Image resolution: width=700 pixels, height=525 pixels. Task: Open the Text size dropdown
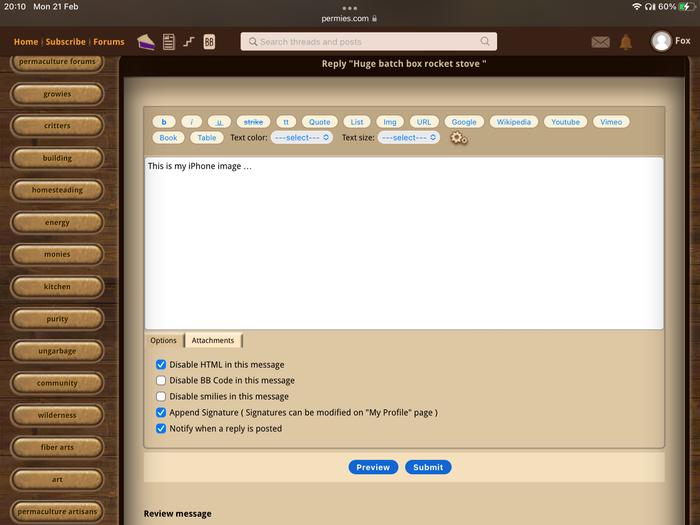coord(408,138)
